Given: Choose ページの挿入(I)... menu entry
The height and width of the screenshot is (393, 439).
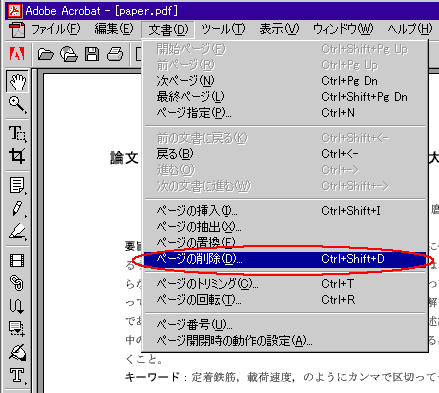Looking at the screenshot, I should 285,211.
